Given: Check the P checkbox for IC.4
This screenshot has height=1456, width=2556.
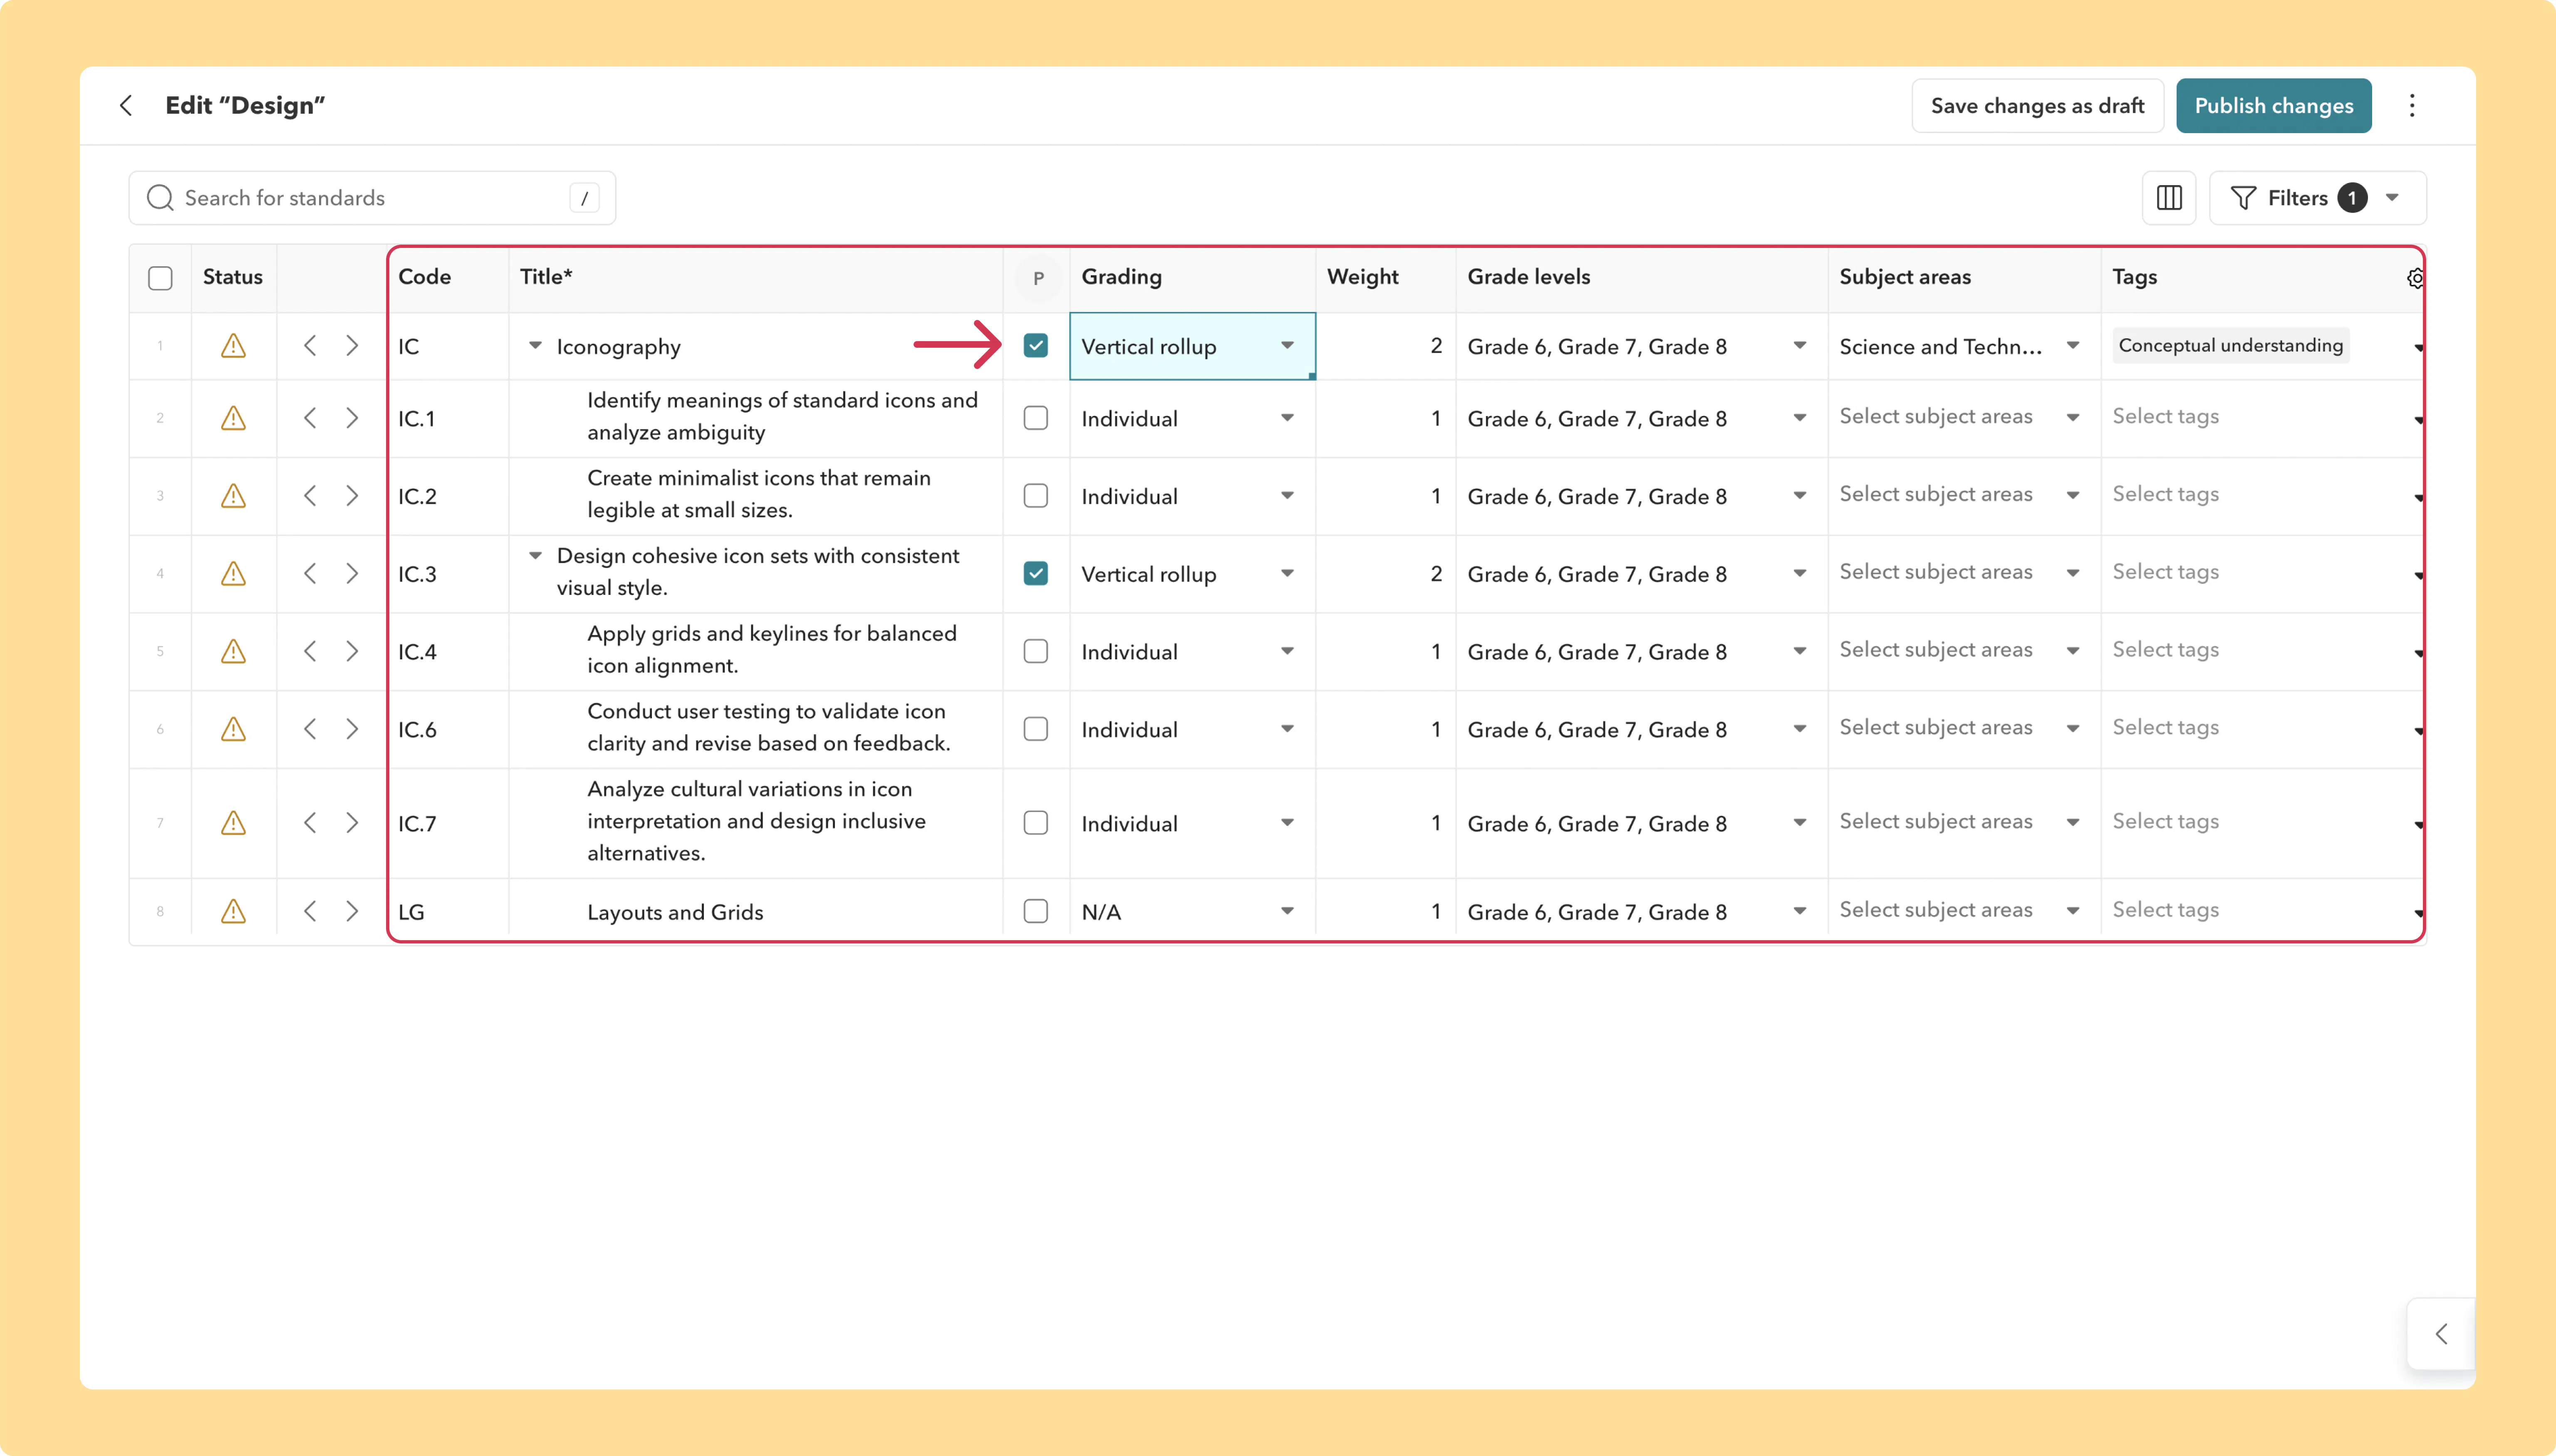Looking at the screenshot, I should coord(1036,652).
